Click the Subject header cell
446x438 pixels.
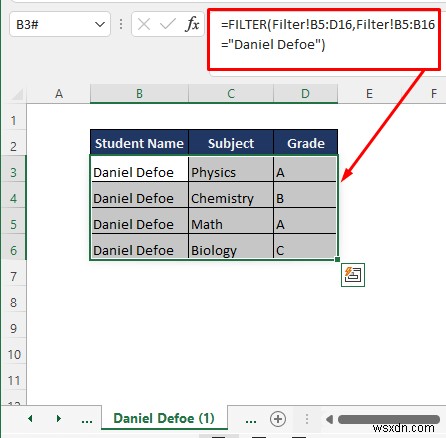pos(231,143)
